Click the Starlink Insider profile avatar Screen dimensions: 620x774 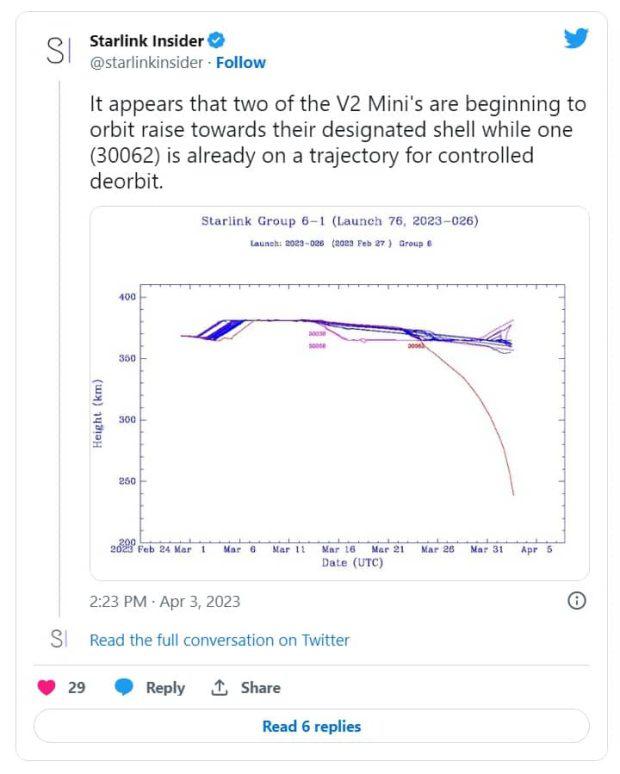[58, 51]
